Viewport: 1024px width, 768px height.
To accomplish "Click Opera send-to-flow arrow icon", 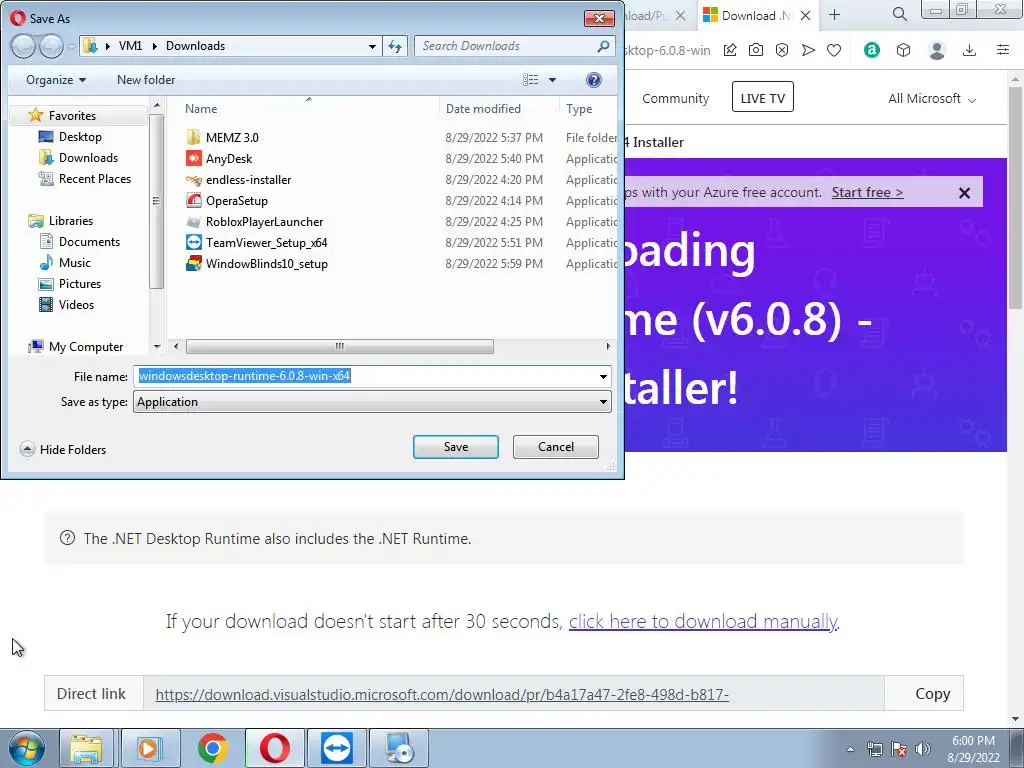I will coord(808,50).
